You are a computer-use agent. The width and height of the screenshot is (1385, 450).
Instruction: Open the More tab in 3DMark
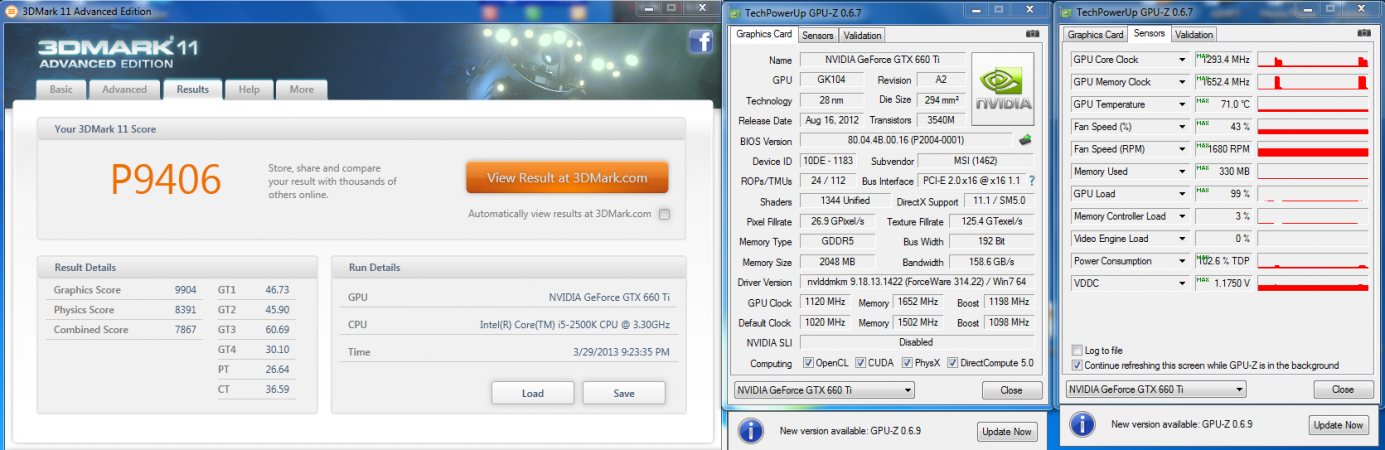(301, 89)
